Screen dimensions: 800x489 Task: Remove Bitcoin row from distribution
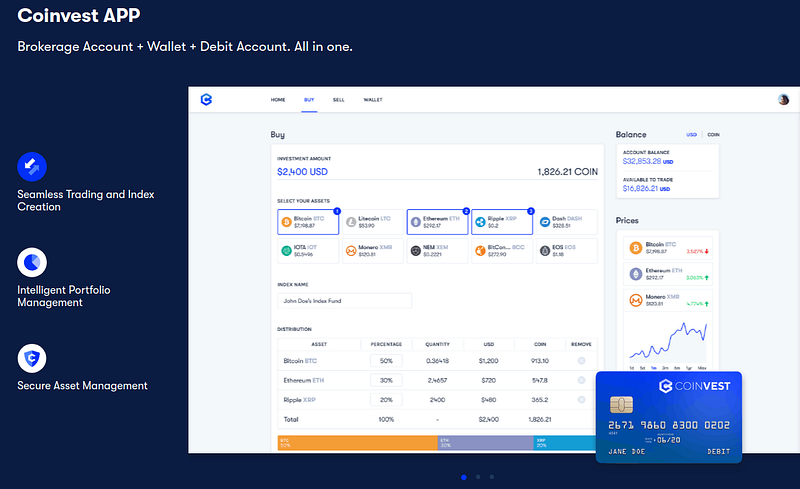[581, 361]
